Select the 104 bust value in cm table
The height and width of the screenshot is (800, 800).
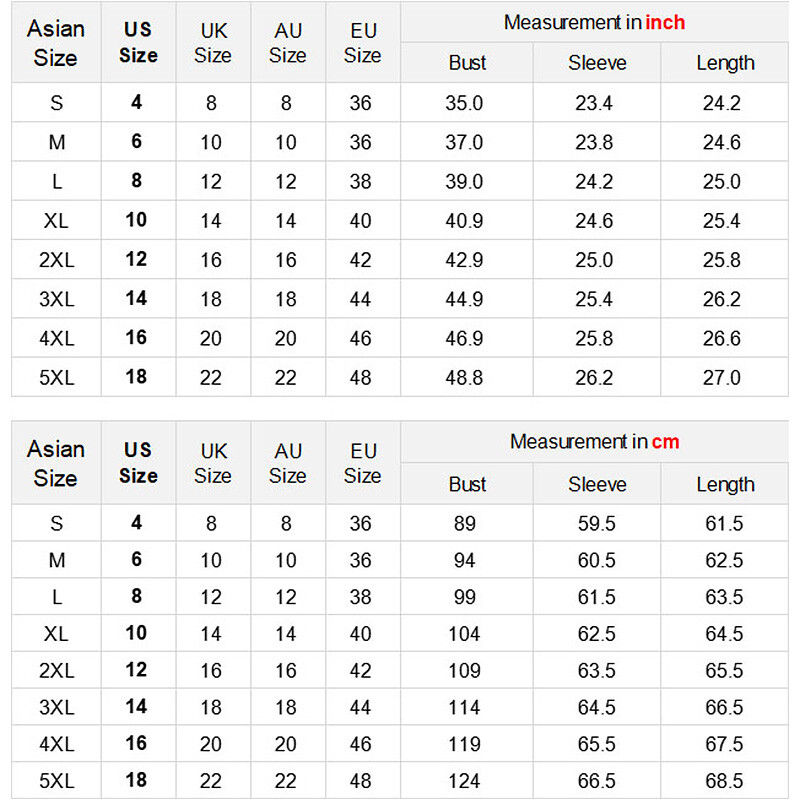point(464,634)
